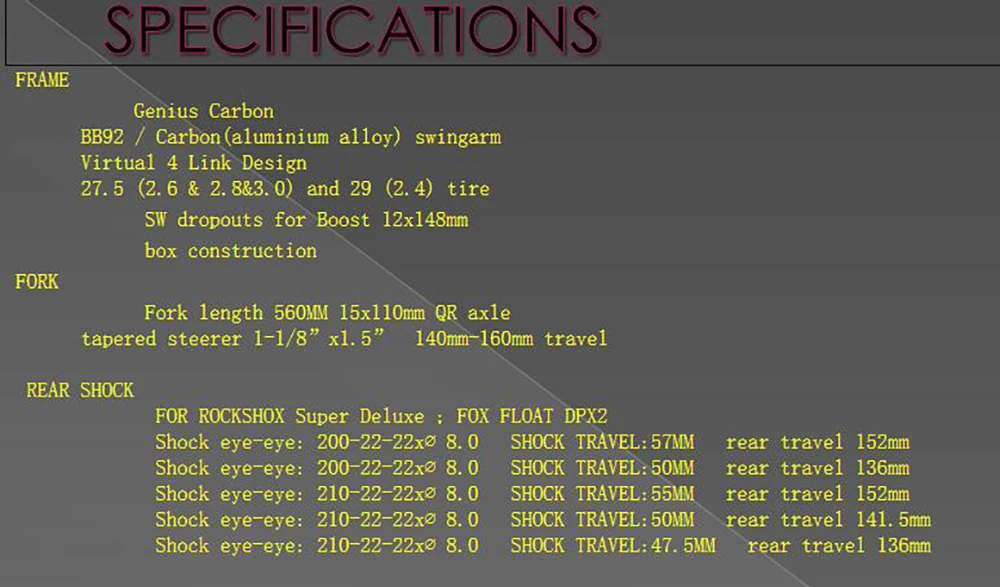Select "BB92 / Carbon(aluminium alloy) swingarm" line
This screenshot has width=1000, height=587.
tap(291, 138)
